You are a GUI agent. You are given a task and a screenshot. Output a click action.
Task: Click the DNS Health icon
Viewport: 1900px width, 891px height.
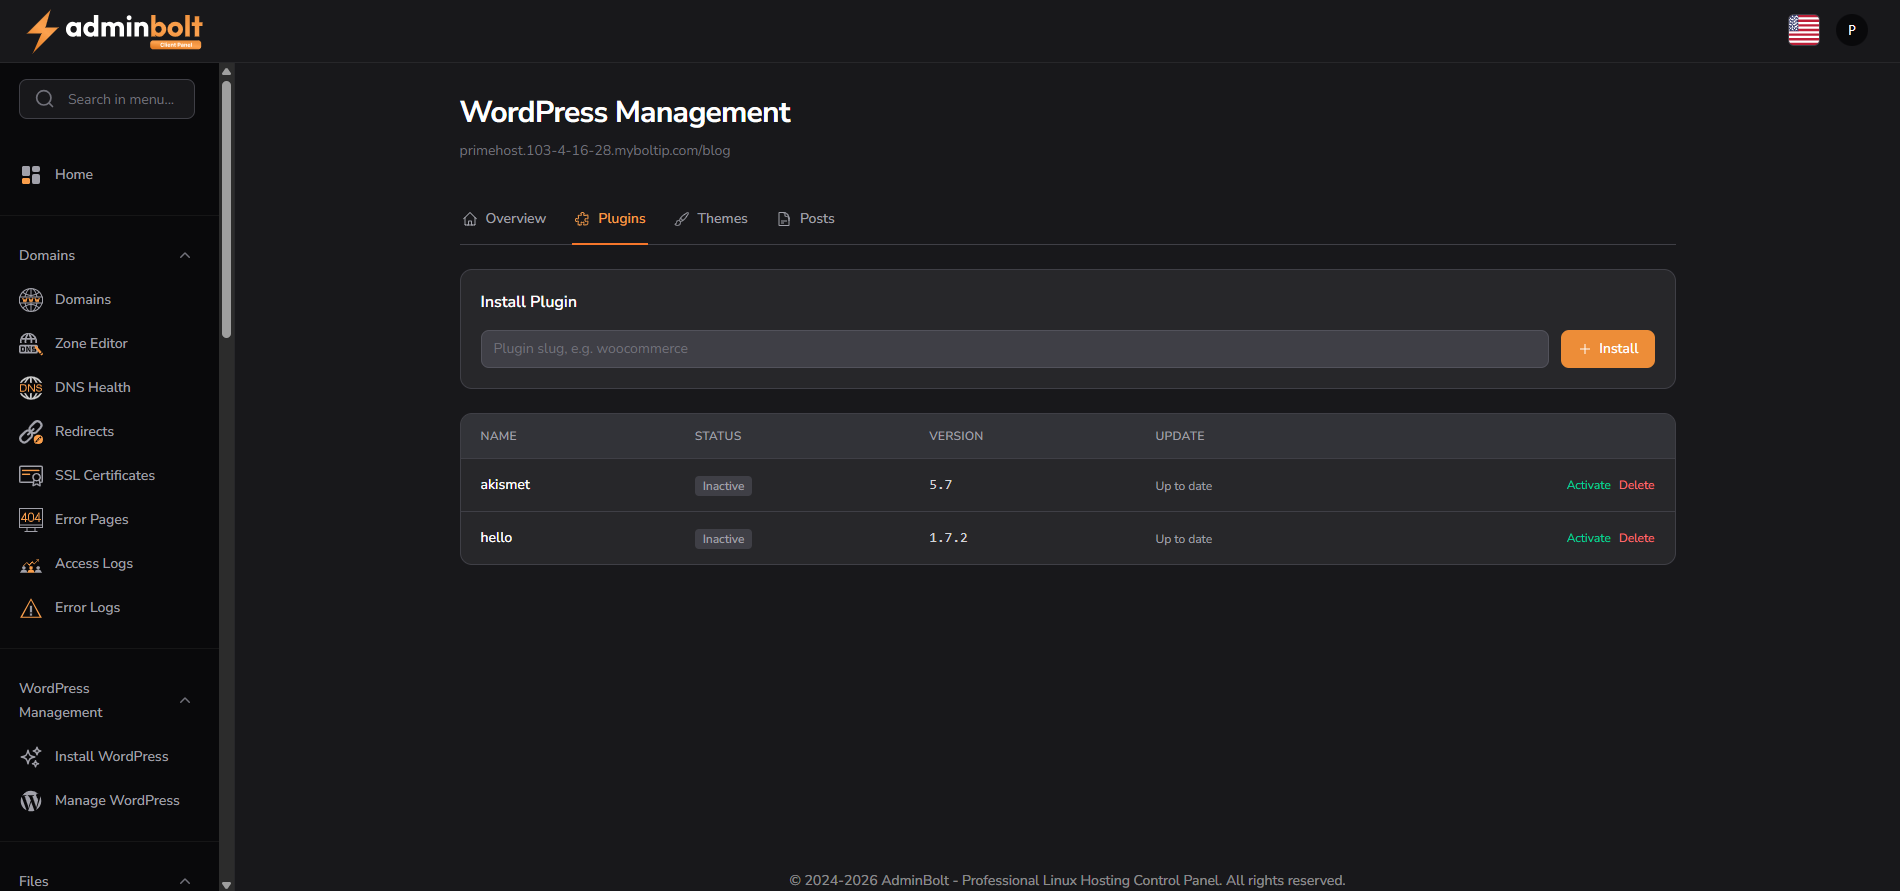tap(31, 387)
